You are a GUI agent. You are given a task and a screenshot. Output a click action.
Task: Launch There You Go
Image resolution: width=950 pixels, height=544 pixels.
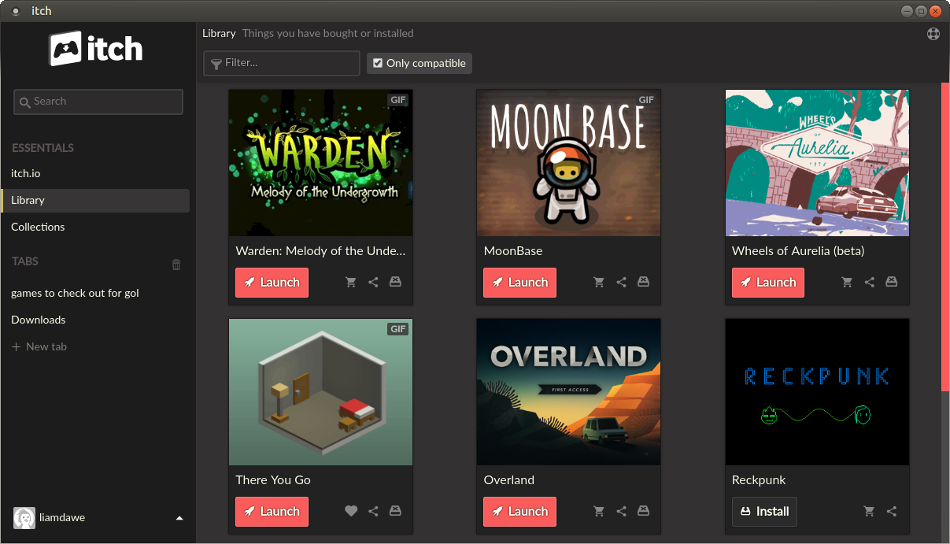tap(272, 512)
